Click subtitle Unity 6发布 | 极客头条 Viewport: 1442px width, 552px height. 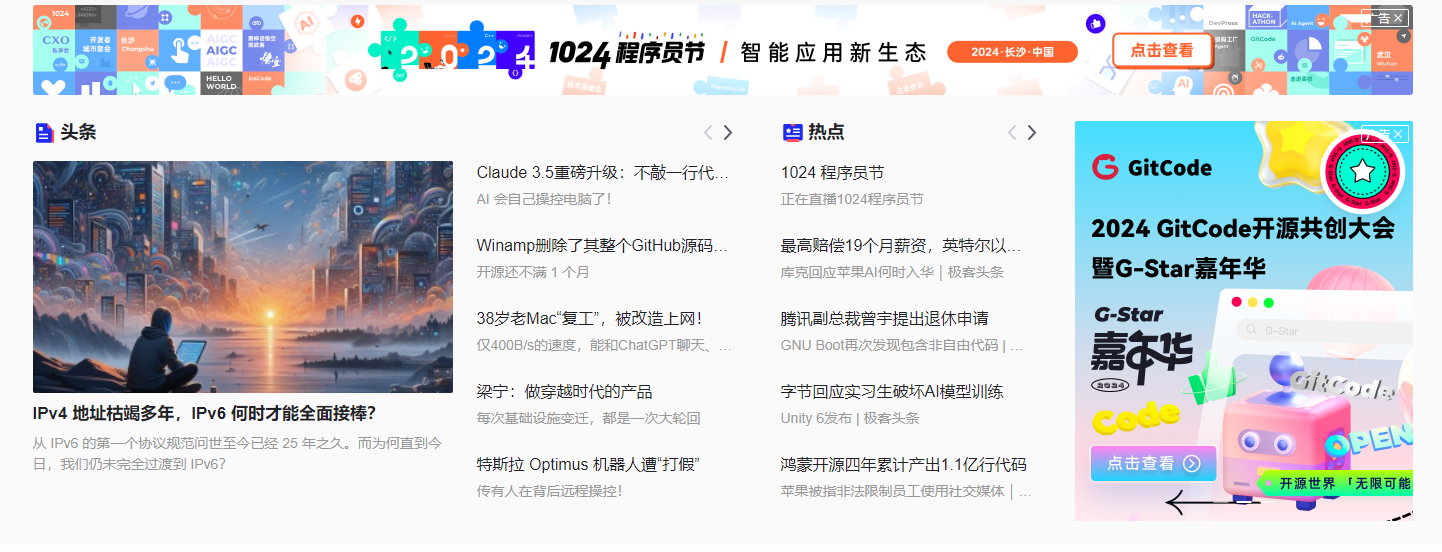pyautogui.click(x=850, y=418)
